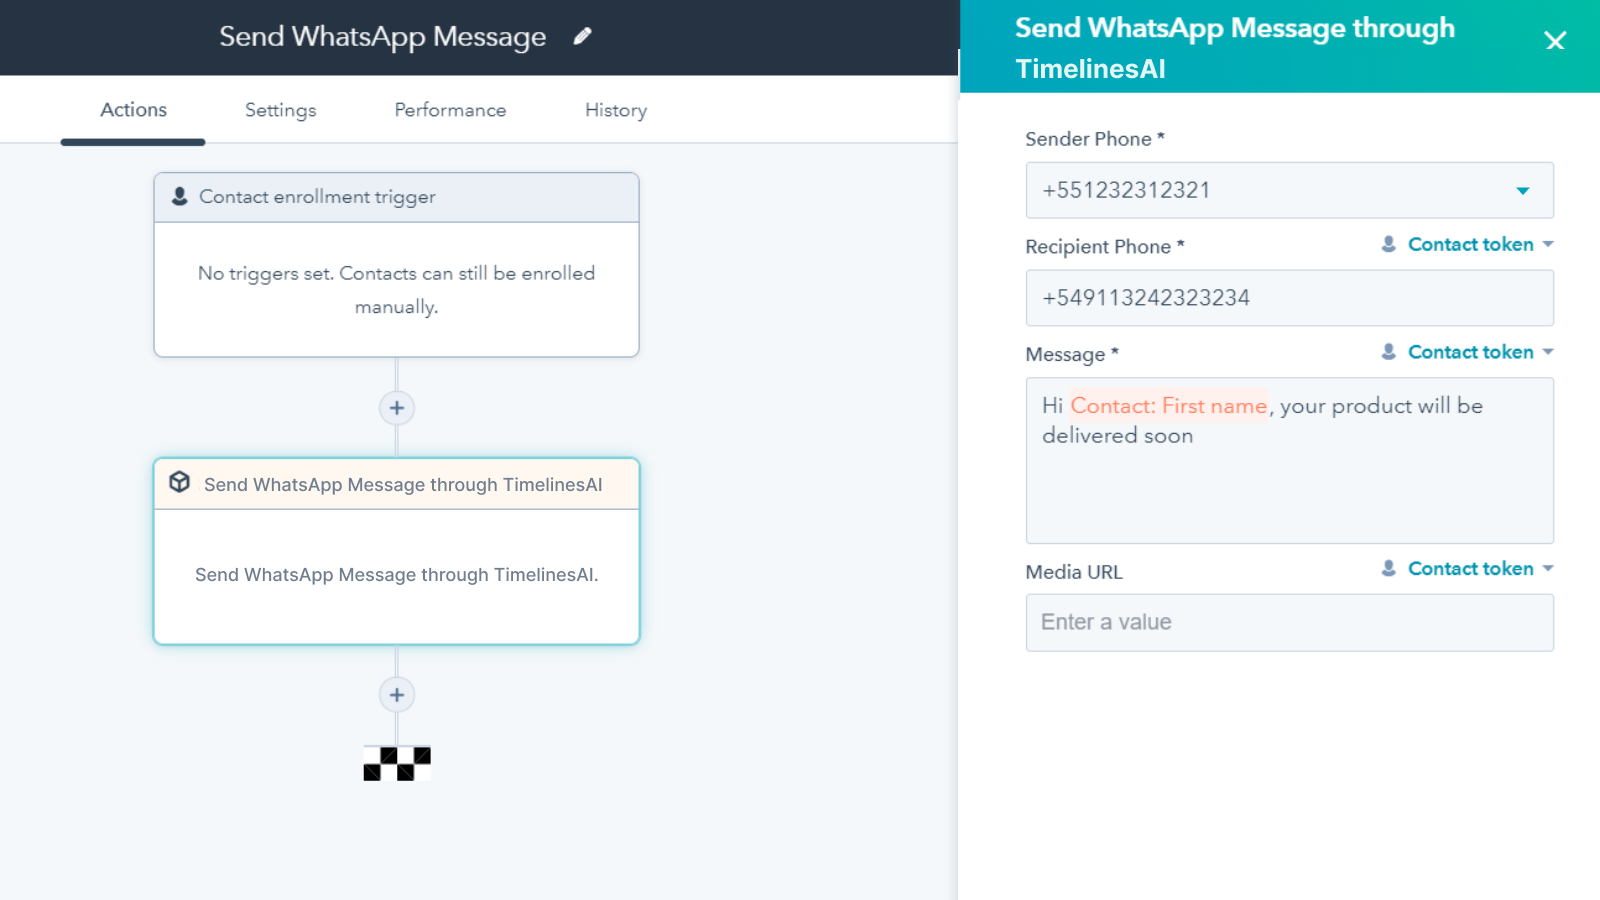Open the Sender Phone dropdown
This screenshot has height=900, width=1600.
click(1524, 190)
